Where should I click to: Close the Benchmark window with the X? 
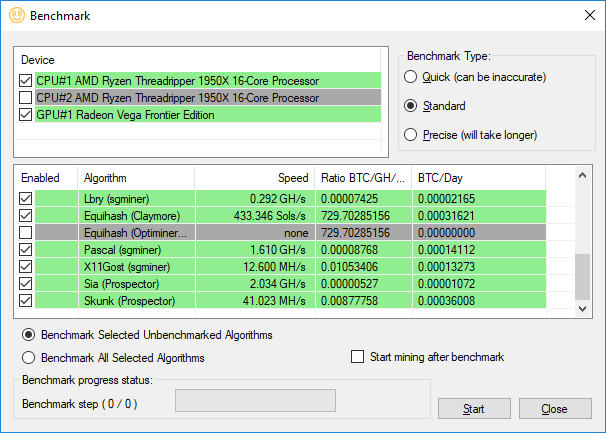(x=590, y=15)
